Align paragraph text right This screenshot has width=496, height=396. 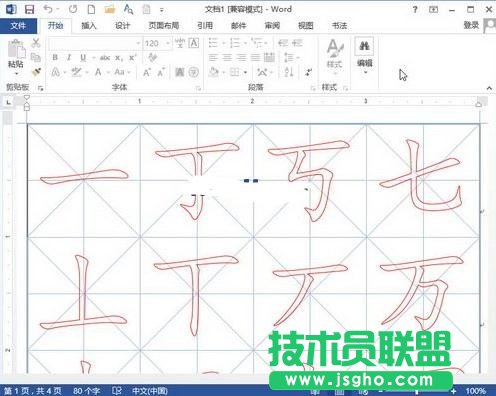pos(241,58)
